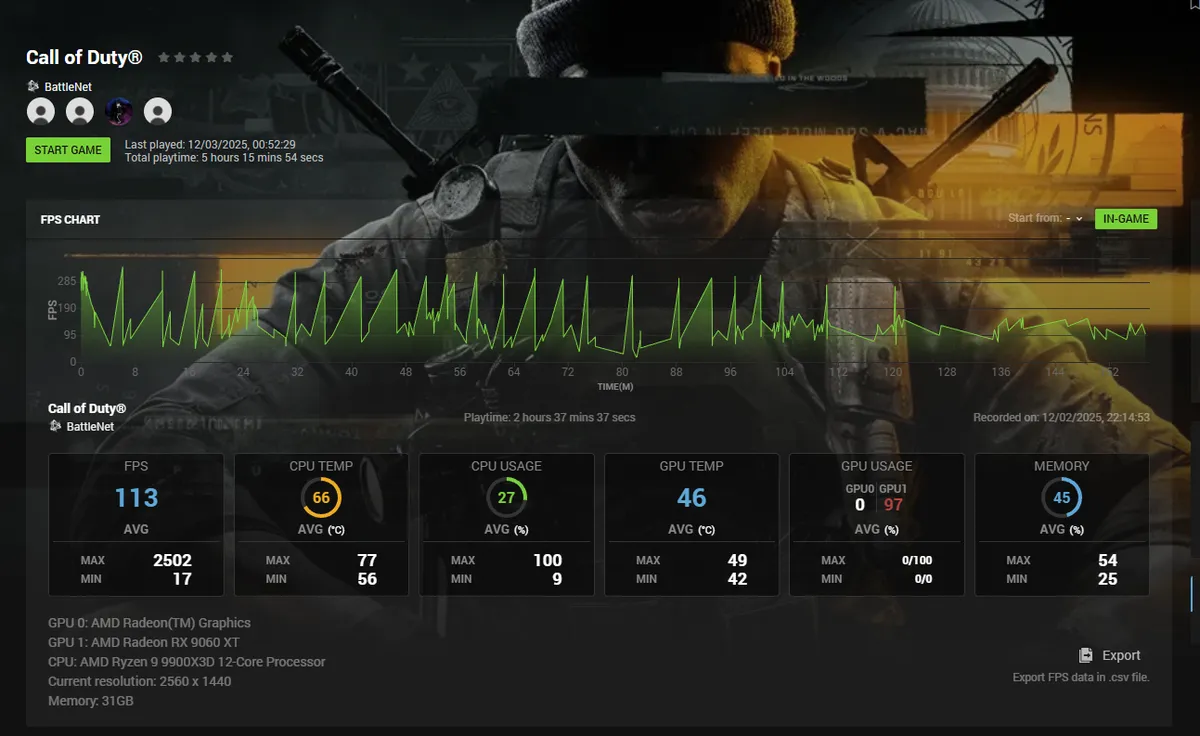Click the Export text link
The height and width of the screenshot is (736, 1200).
pos(1121,655)
